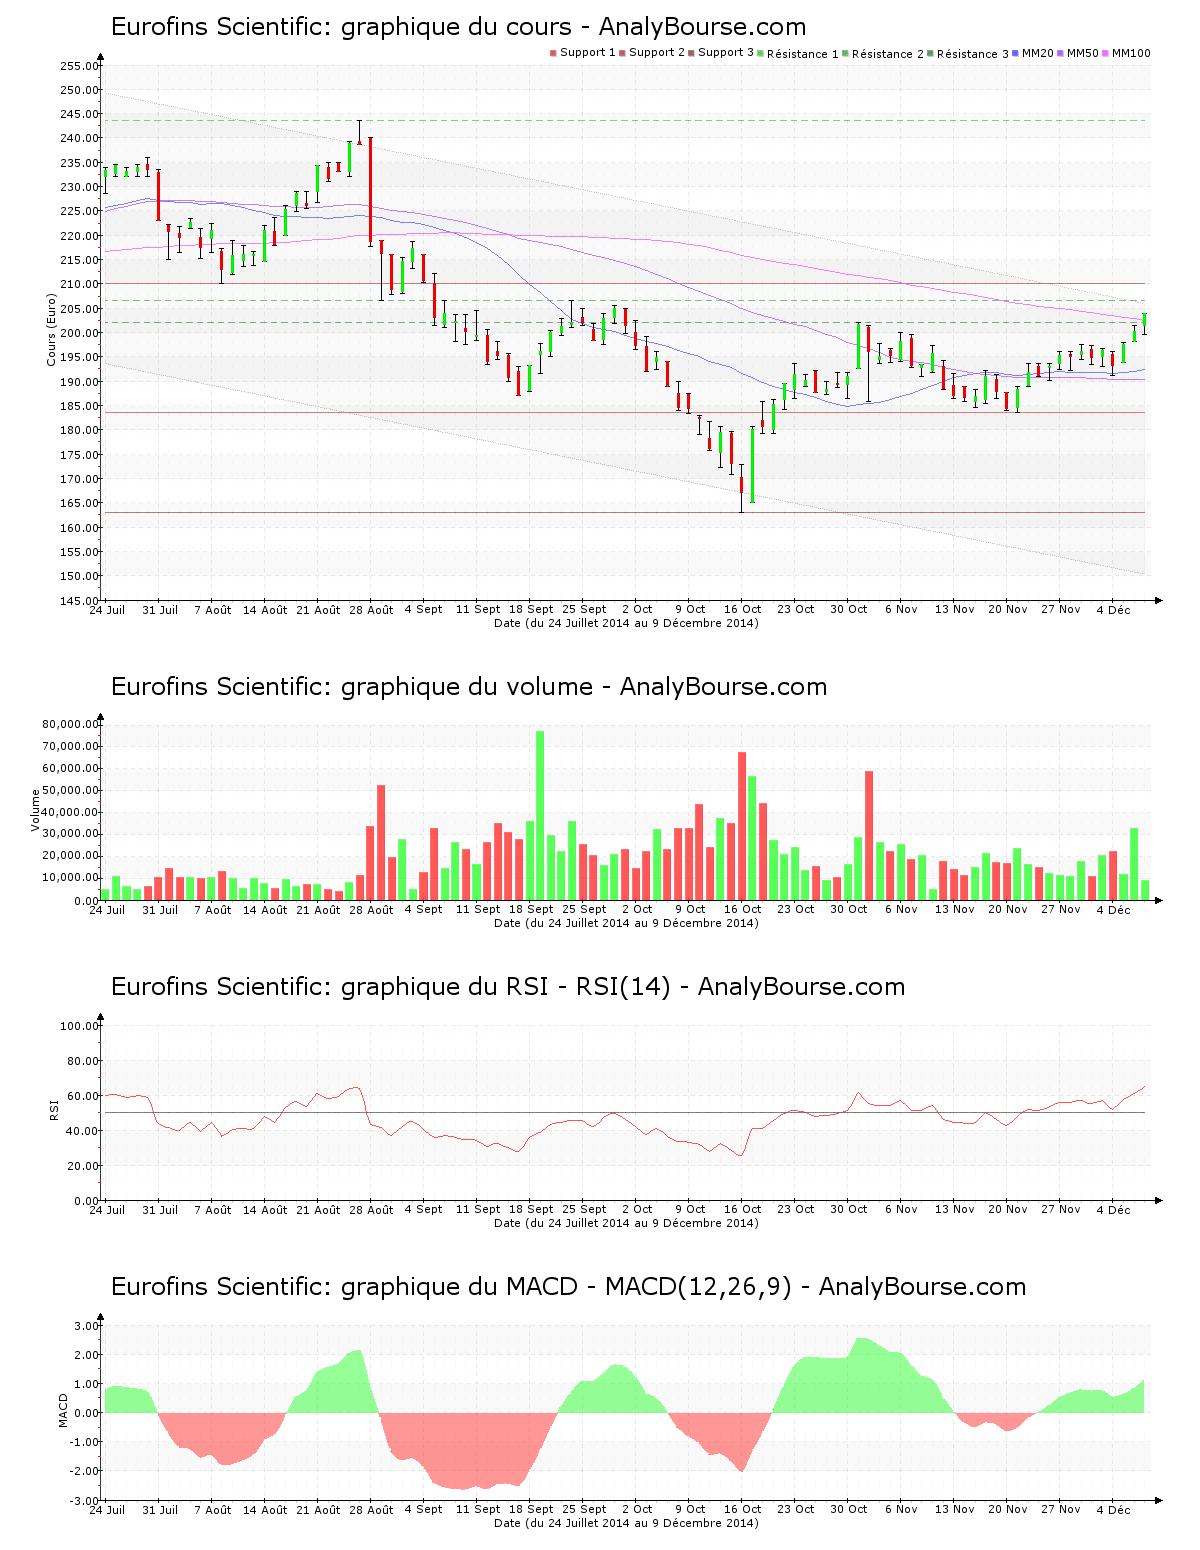Click the '80,000.00' volume axis value

click(x=70, y=725)
